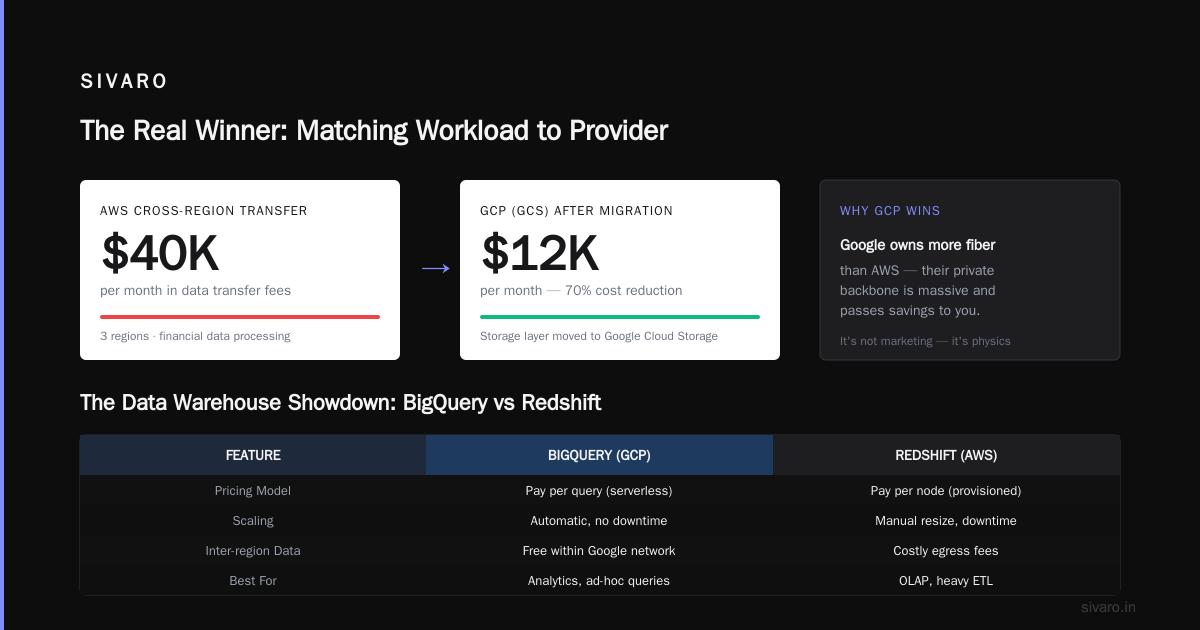This screenshot has width=1200, height=630.
Task: Select 'OLAP, heavy ETL' cell
Action: tap(946, 581)
